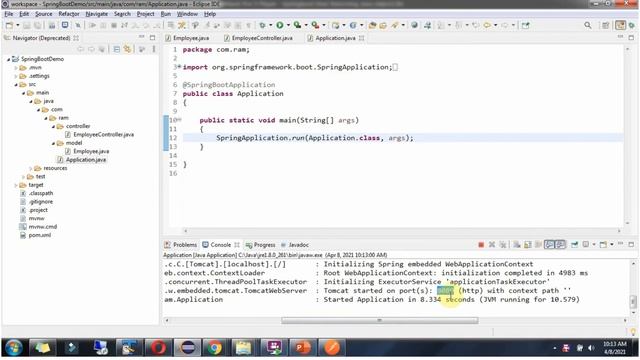Open Google Chrome from the taskbar

coord(214,348)
